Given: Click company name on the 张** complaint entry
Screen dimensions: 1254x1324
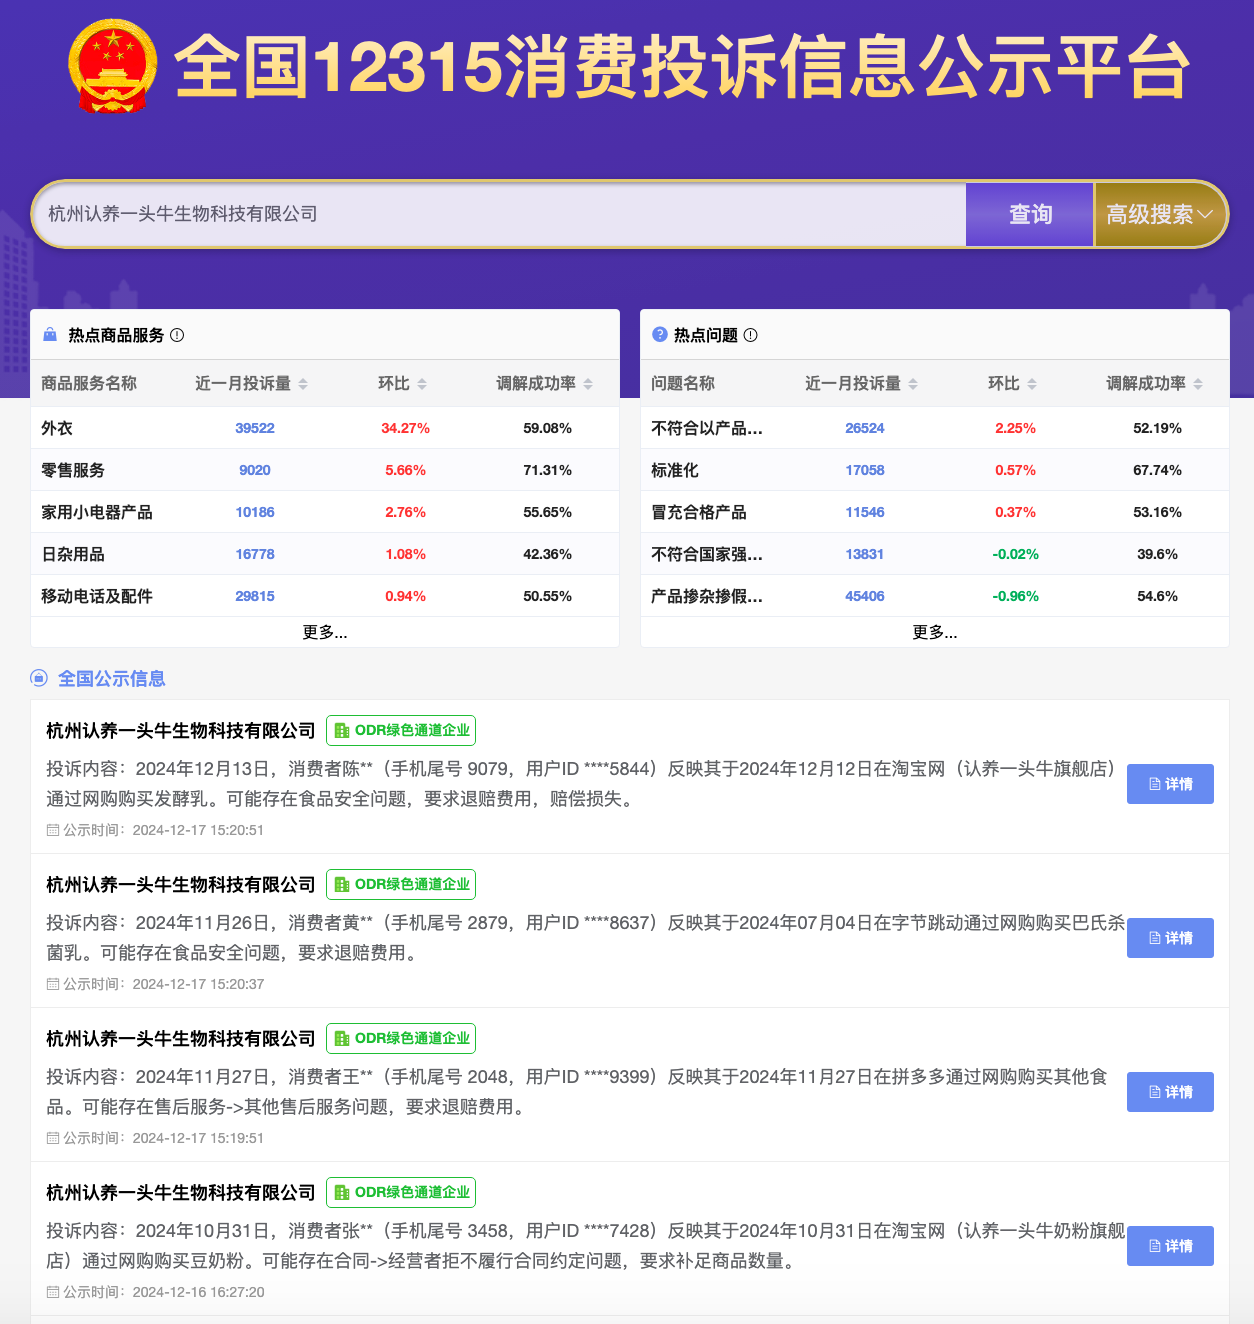Looking at the screenshot, I should pos(181,1193).
